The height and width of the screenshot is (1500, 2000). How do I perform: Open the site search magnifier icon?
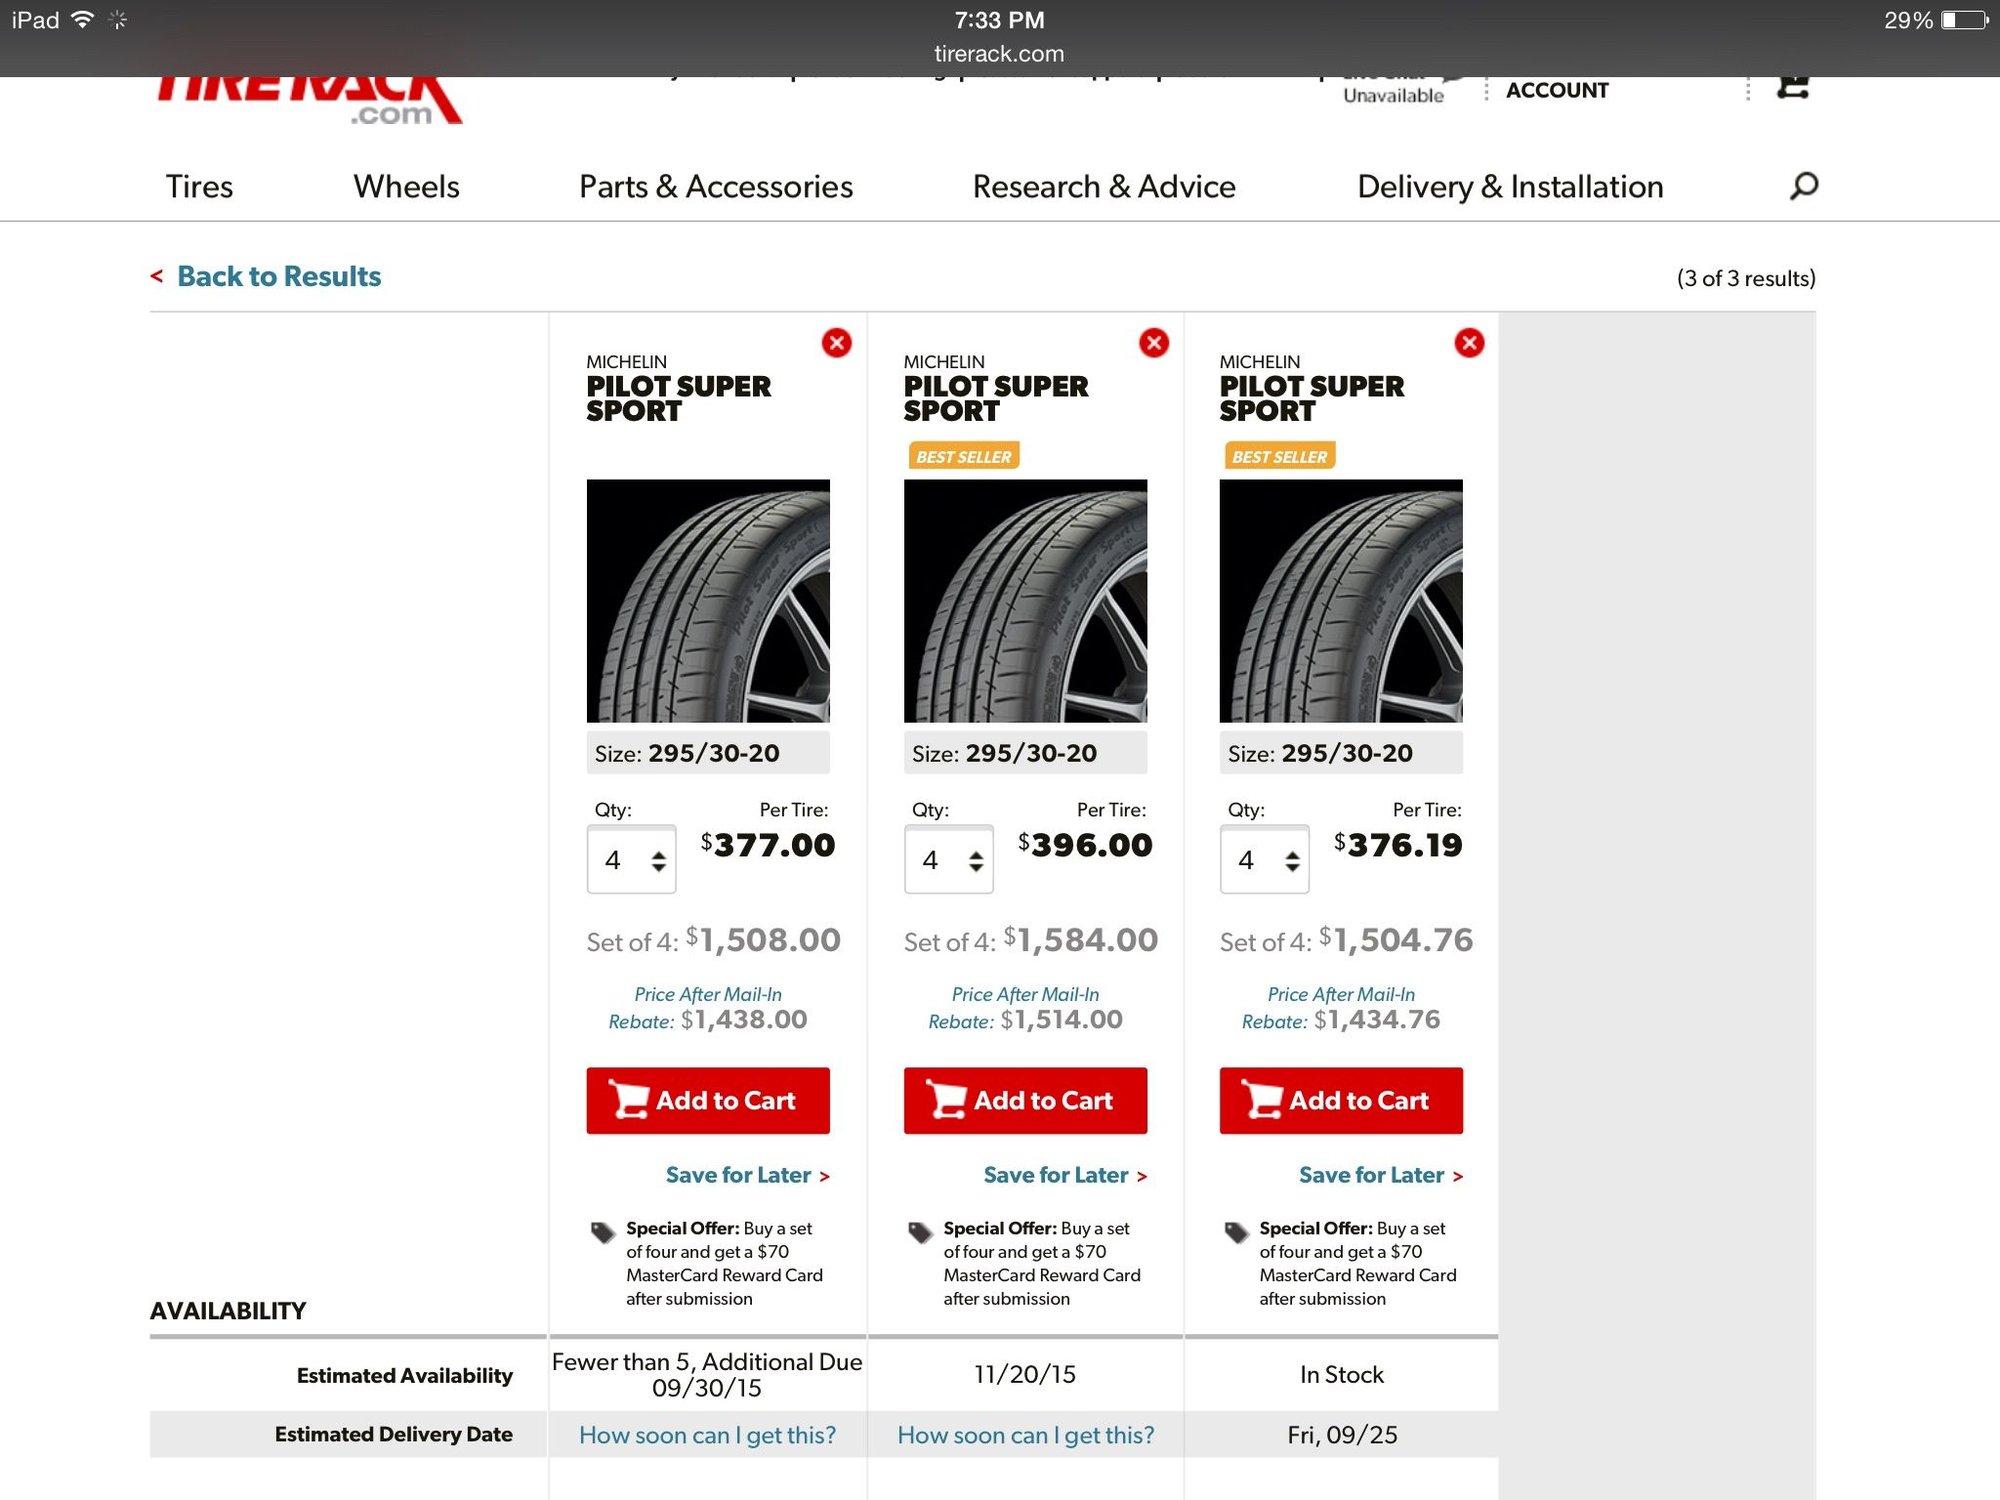tap(1803, 186)
